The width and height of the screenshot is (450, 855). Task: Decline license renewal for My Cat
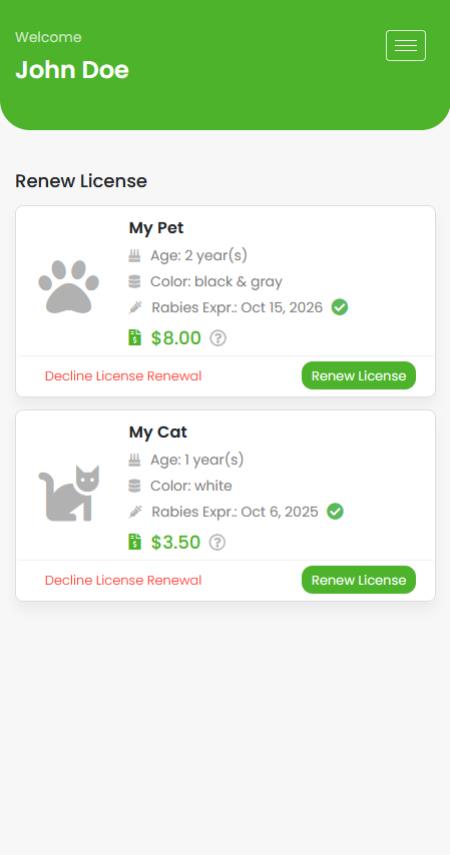[x=123, y=580]
